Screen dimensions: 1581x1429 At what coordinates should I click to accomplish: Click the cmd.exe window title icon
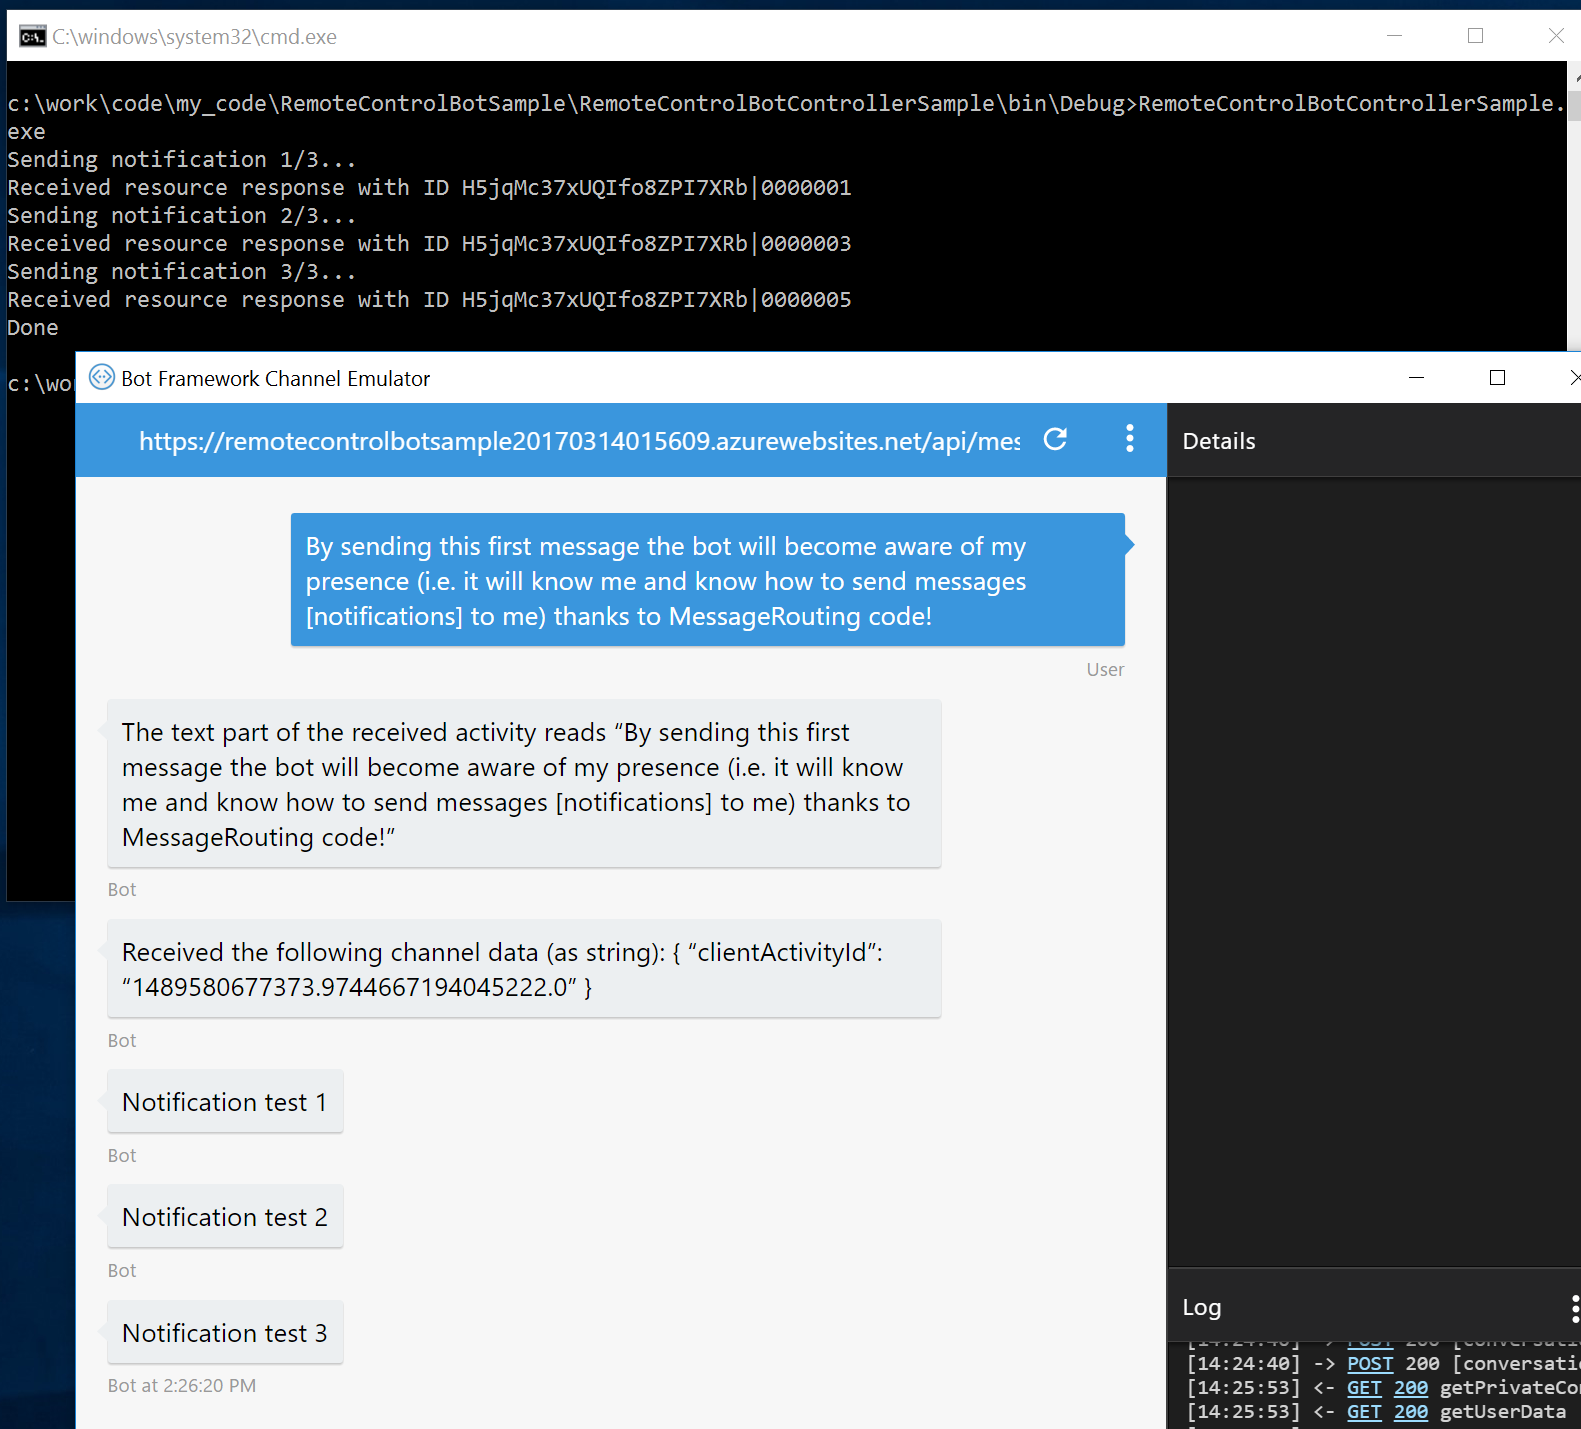pos(33,37)
